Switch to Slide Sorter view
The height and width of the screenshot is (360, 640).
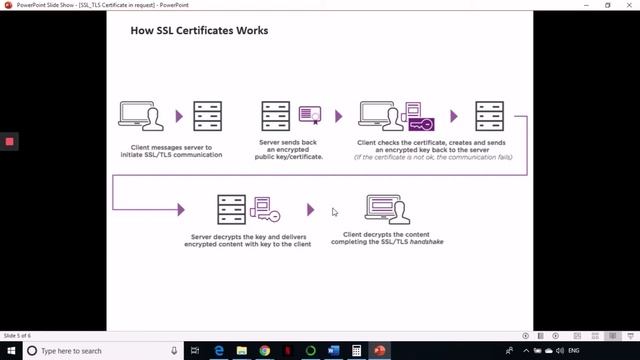[x=595, y=336]
